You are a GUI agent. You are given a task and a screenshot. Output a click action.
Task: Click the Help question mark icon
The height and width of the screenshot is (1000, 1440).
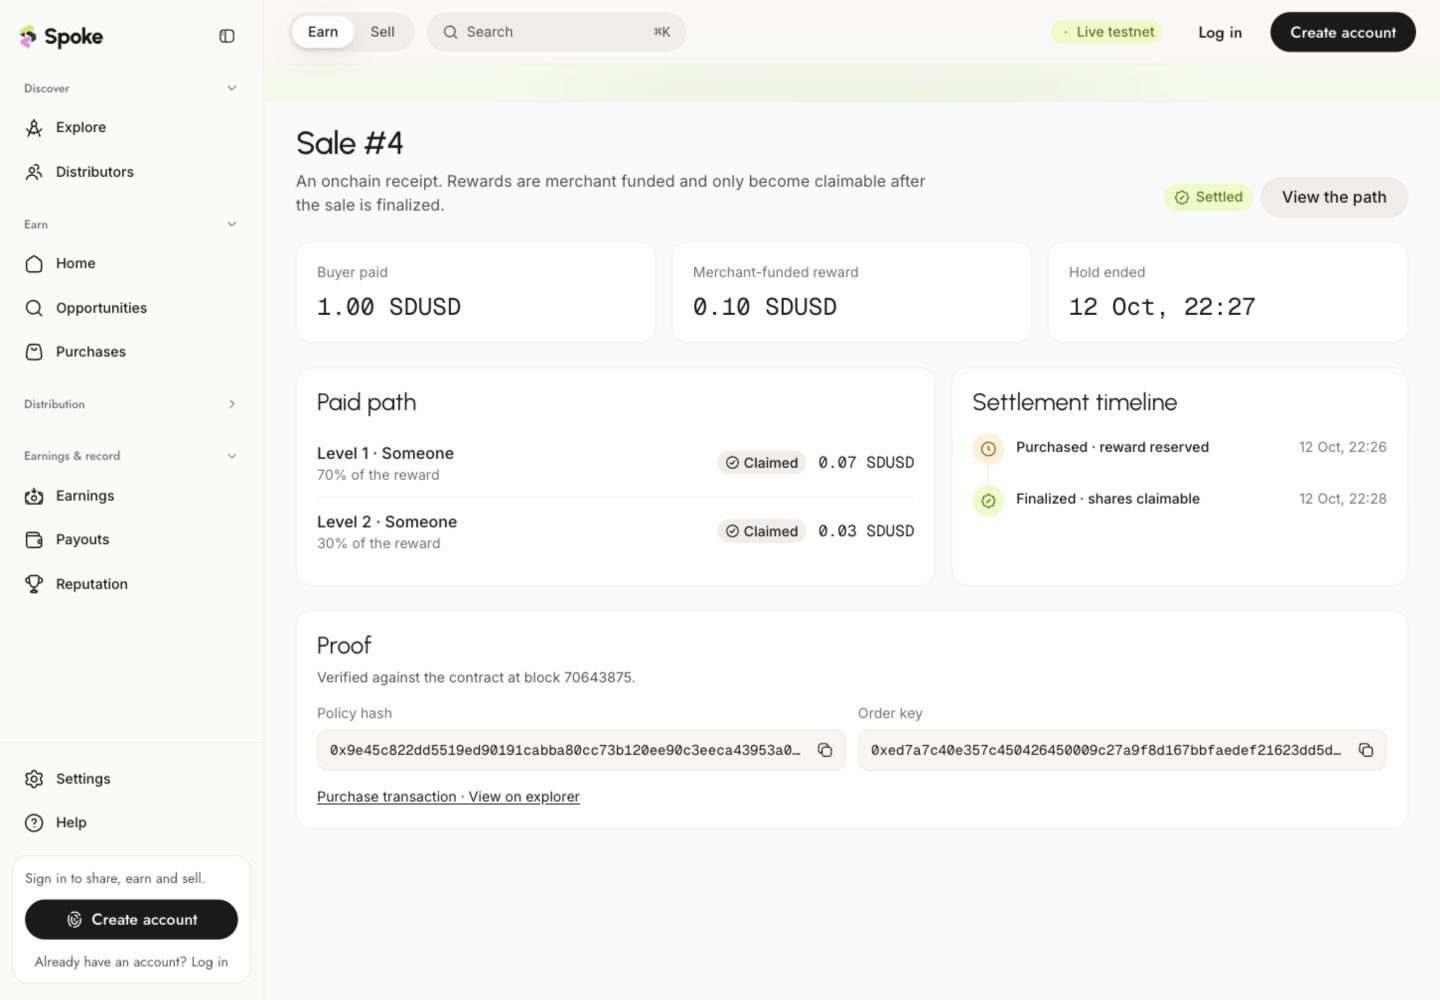[34, 823]
